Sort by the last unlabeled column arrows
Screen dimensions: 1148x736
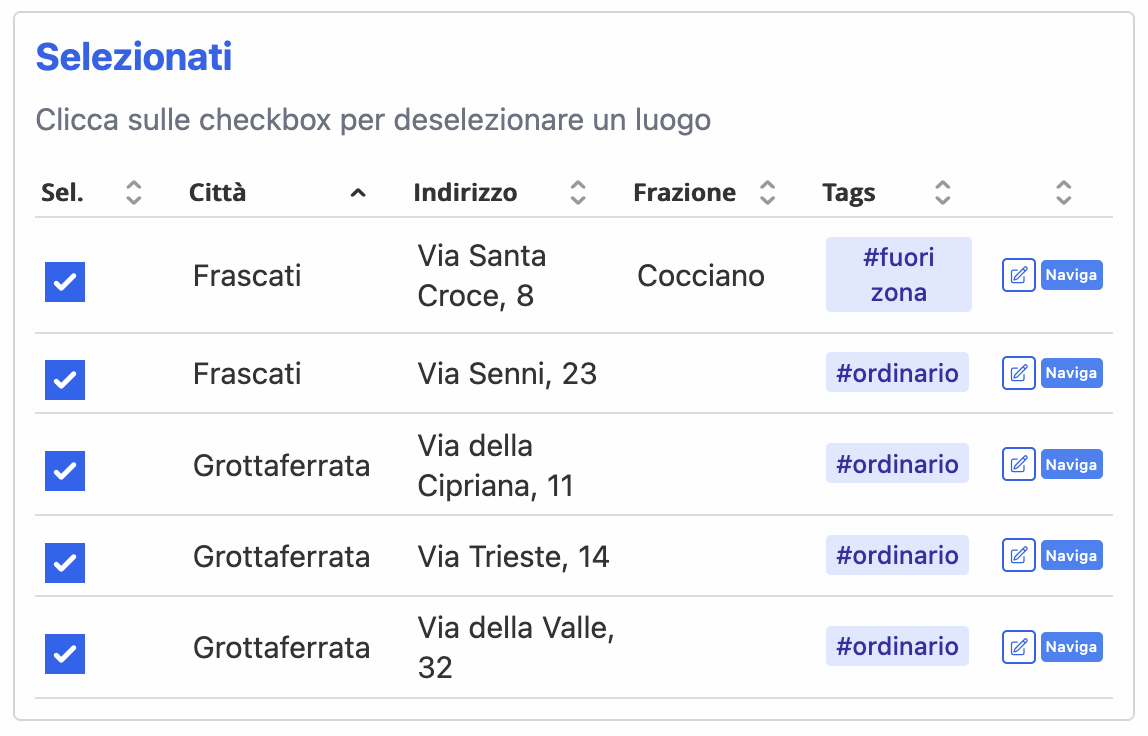click(x=1064, y=193)
